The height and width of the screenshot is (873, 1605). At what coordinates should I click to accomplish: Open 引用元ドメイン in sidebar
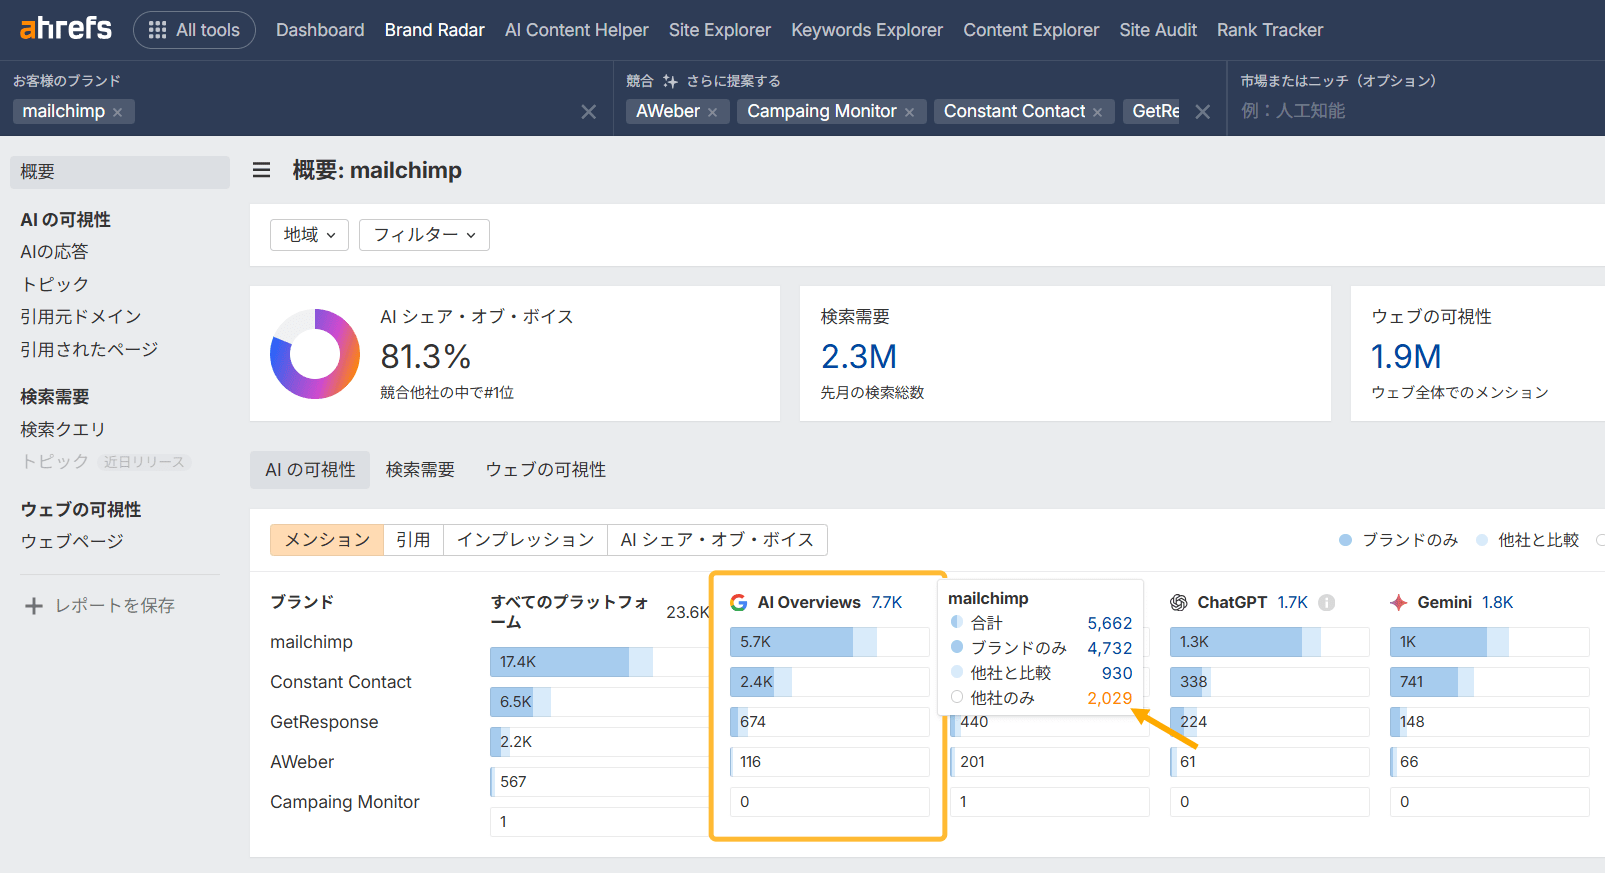(81, 317)
